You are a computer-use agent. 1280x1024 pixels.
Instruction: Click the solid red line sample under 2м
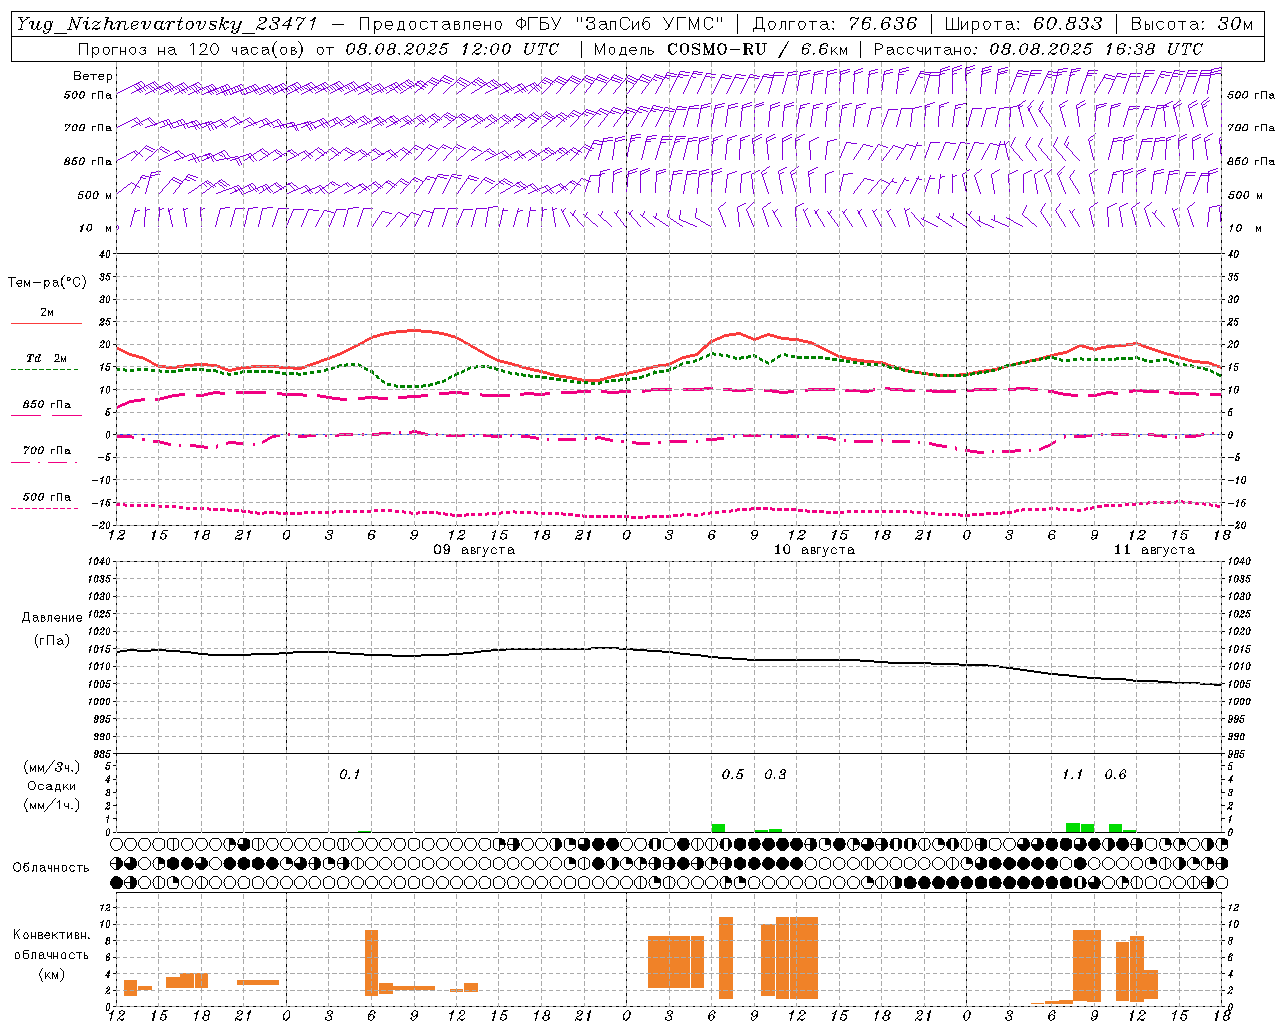pos(46,324)
